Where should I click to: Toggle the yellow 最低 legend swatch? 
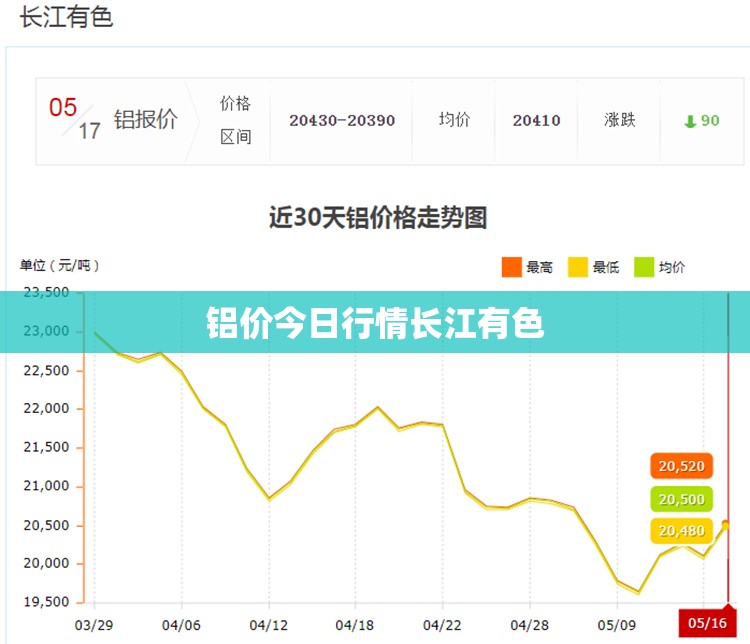coord(577,267)
